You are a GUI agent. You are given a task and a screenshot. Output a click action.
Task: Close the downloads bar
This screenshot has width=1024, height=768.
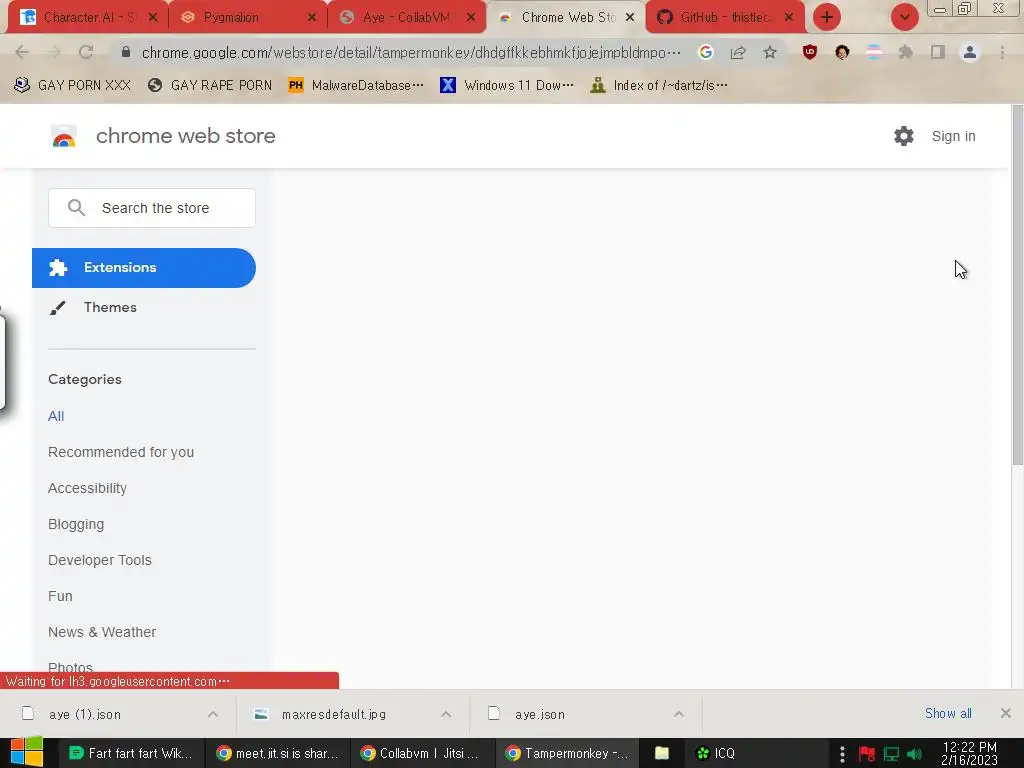coord(1006,713)
